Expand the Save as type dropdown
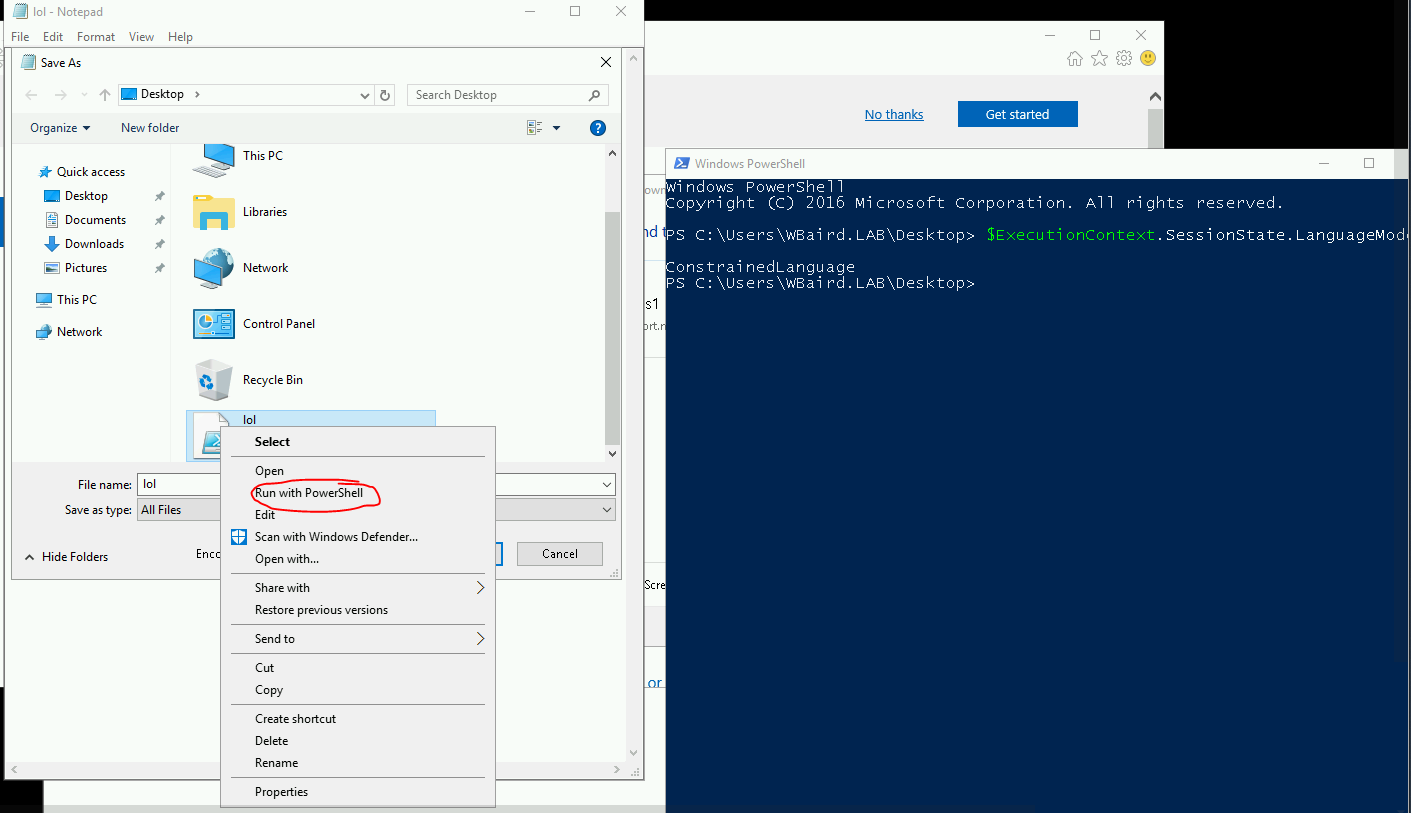The width and height of the screenshot is (1411, 813). pyautogui.click(x=606, y=510)
